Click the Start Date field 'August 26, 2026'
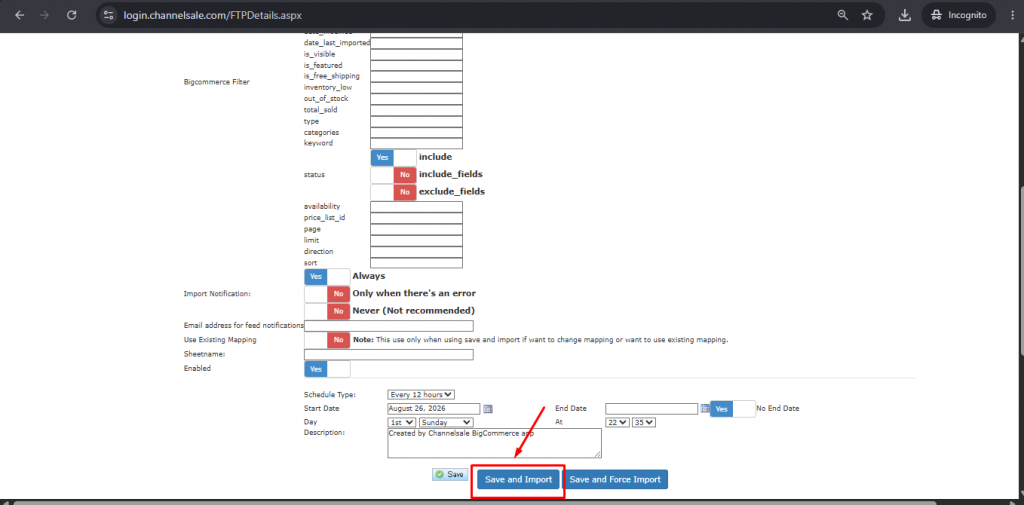The height and width of the screenshot is (505, 1024). [434, 409]
